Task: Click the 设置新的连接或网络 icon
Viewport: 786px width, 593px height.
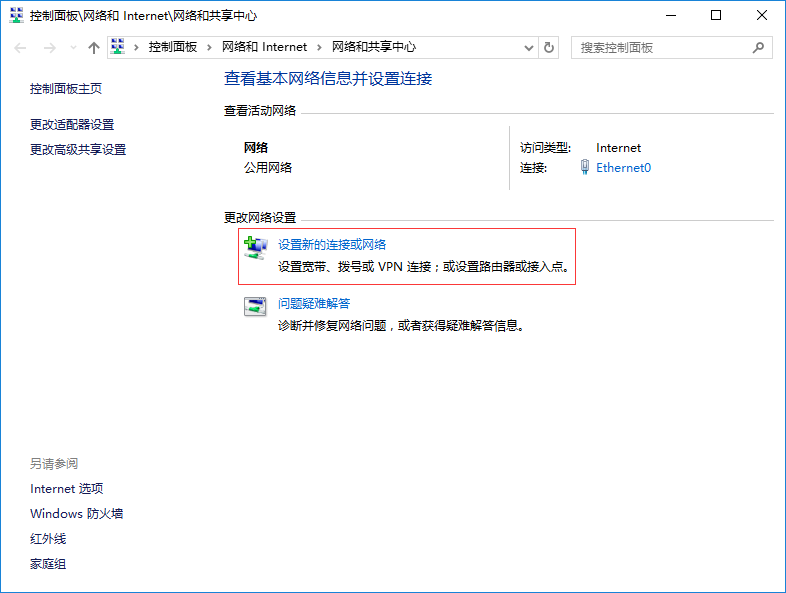Action: (256, 246)
